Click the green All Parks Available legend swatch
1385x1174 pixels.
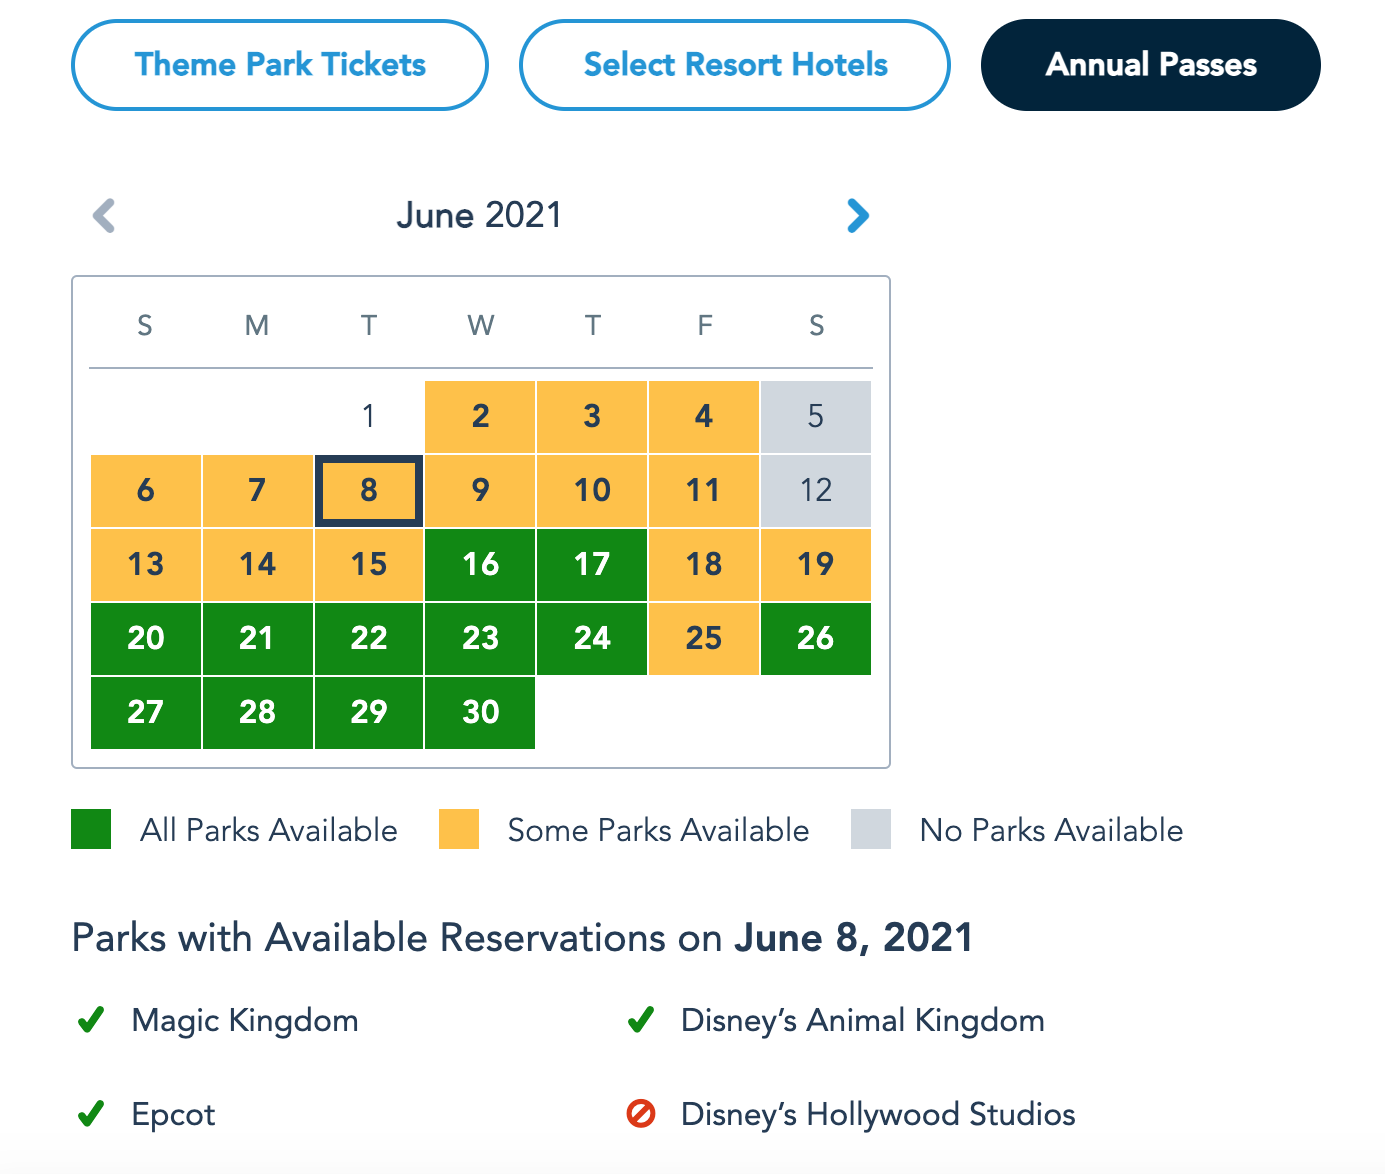(x=91, y=829)
